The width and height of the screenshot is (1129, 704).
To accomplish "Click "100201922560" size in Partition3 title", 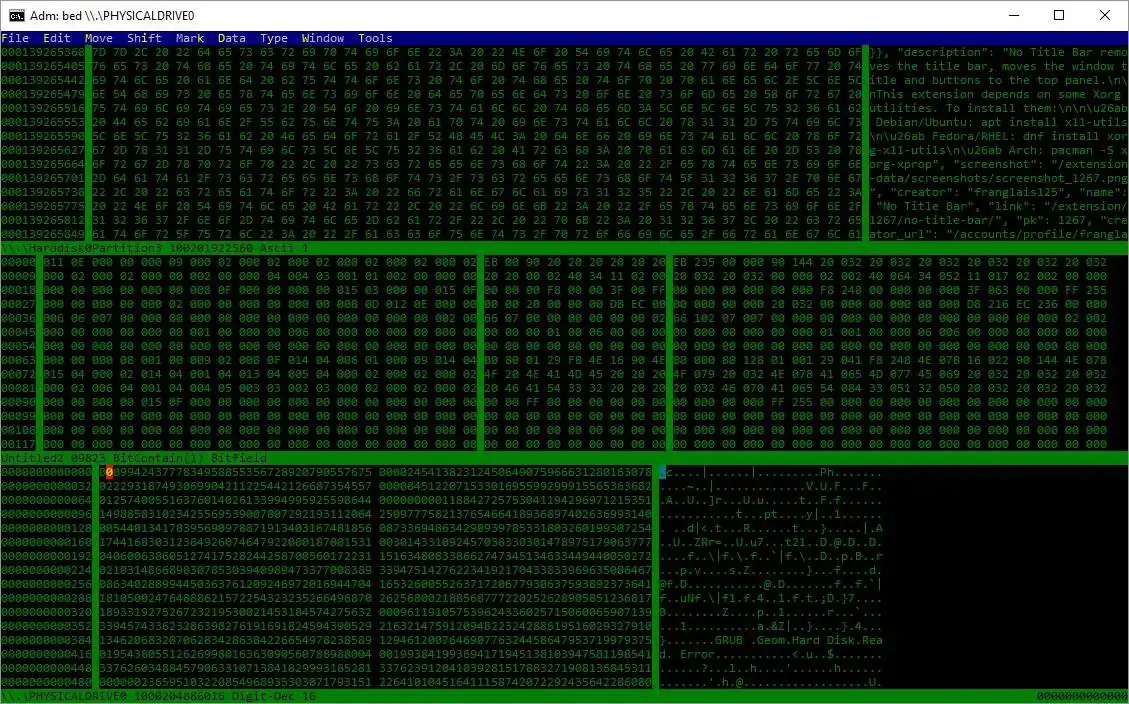I will pyautogui.click(x=211, y=248).
